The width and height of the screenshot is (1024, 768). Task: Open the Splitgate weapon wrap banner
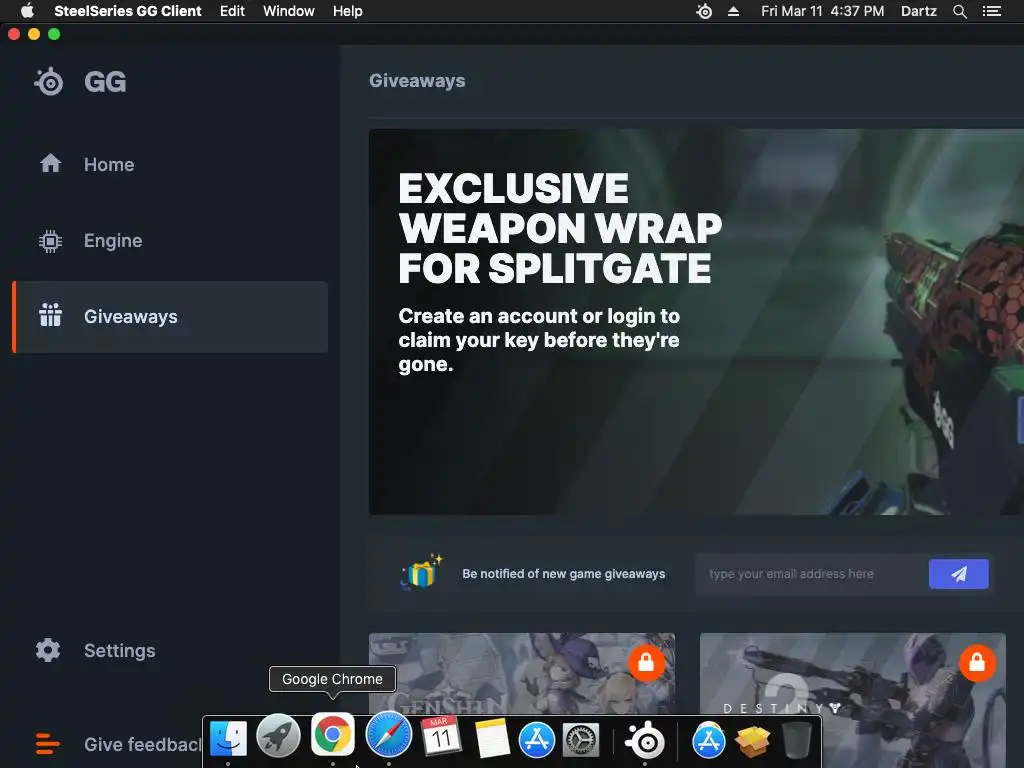click(696, 322)
